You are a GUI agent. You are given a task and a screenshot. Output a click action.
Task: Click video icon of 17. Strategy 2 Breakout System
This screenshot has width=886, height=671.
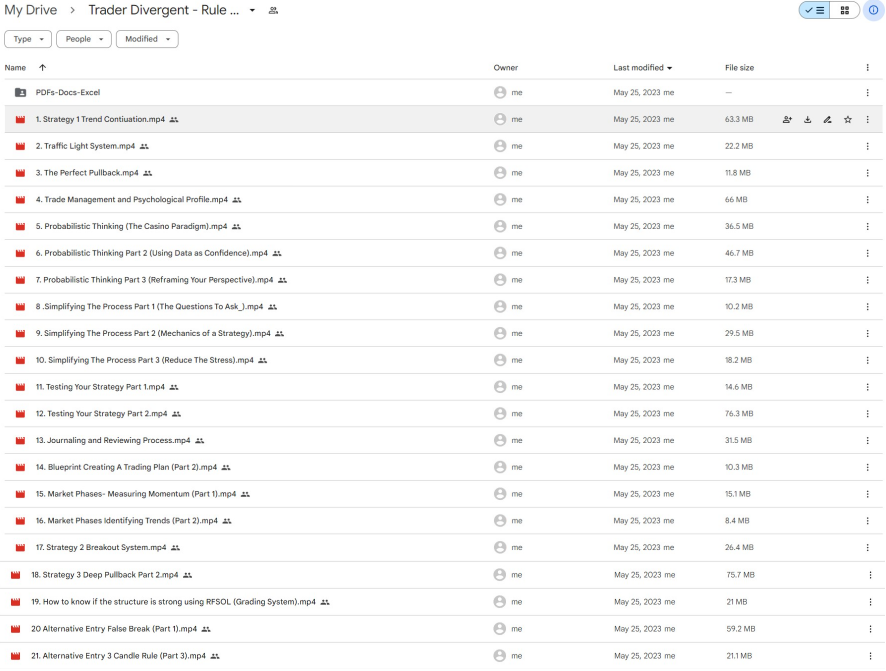[x=20, y=548]
